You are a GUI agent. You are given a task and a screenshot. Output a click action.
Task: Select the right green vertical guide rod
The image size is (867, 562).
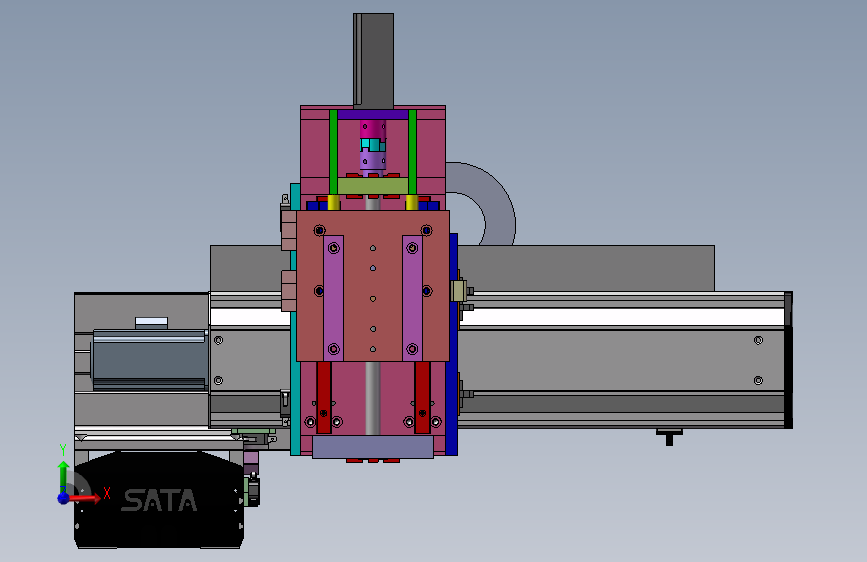coord(412,152)
